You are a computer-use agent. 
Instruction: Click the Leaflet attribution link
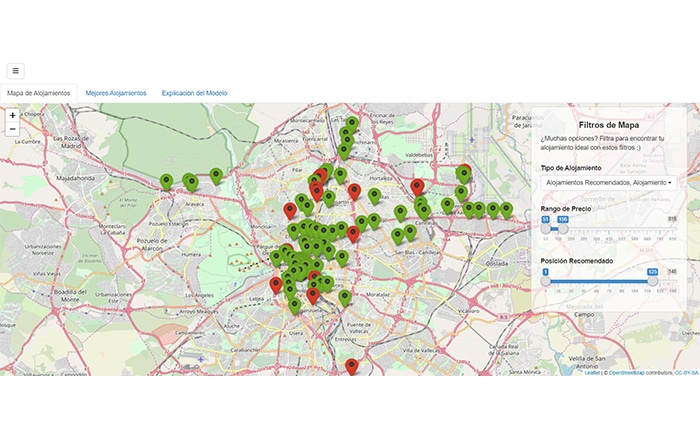592,372
